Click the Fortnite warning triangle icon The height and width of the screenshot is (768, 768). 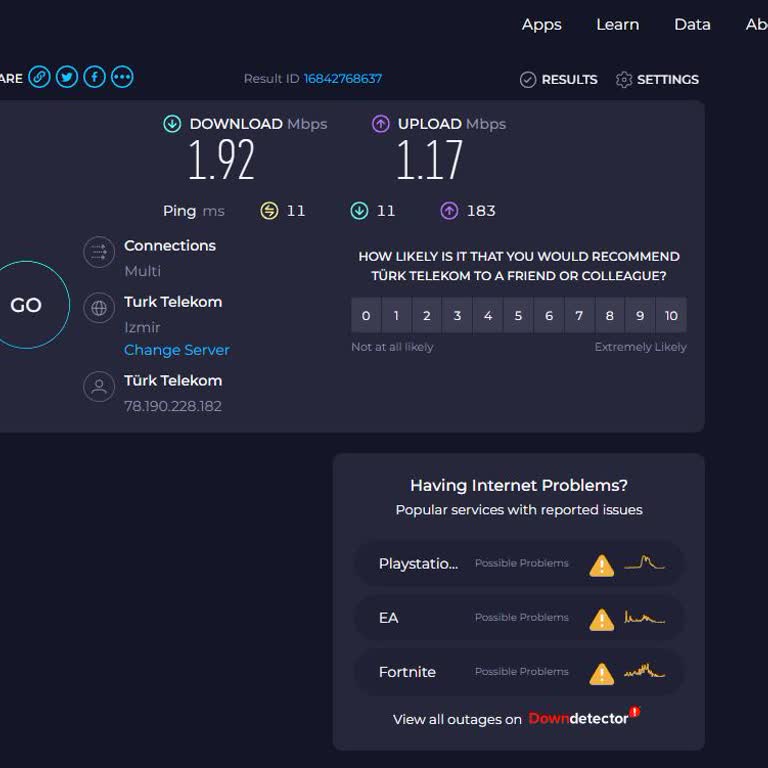(601, 673)
